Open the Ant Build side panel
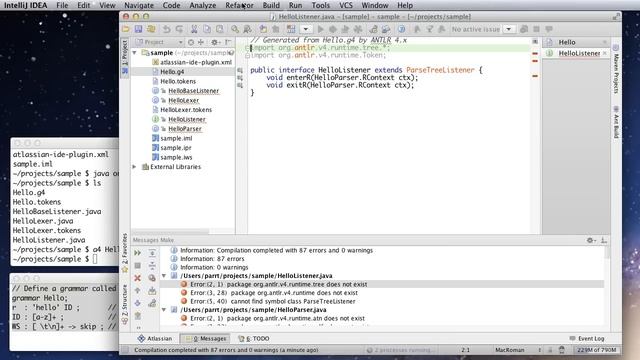Viewport: 640px width, 360px height. (616, 122)
